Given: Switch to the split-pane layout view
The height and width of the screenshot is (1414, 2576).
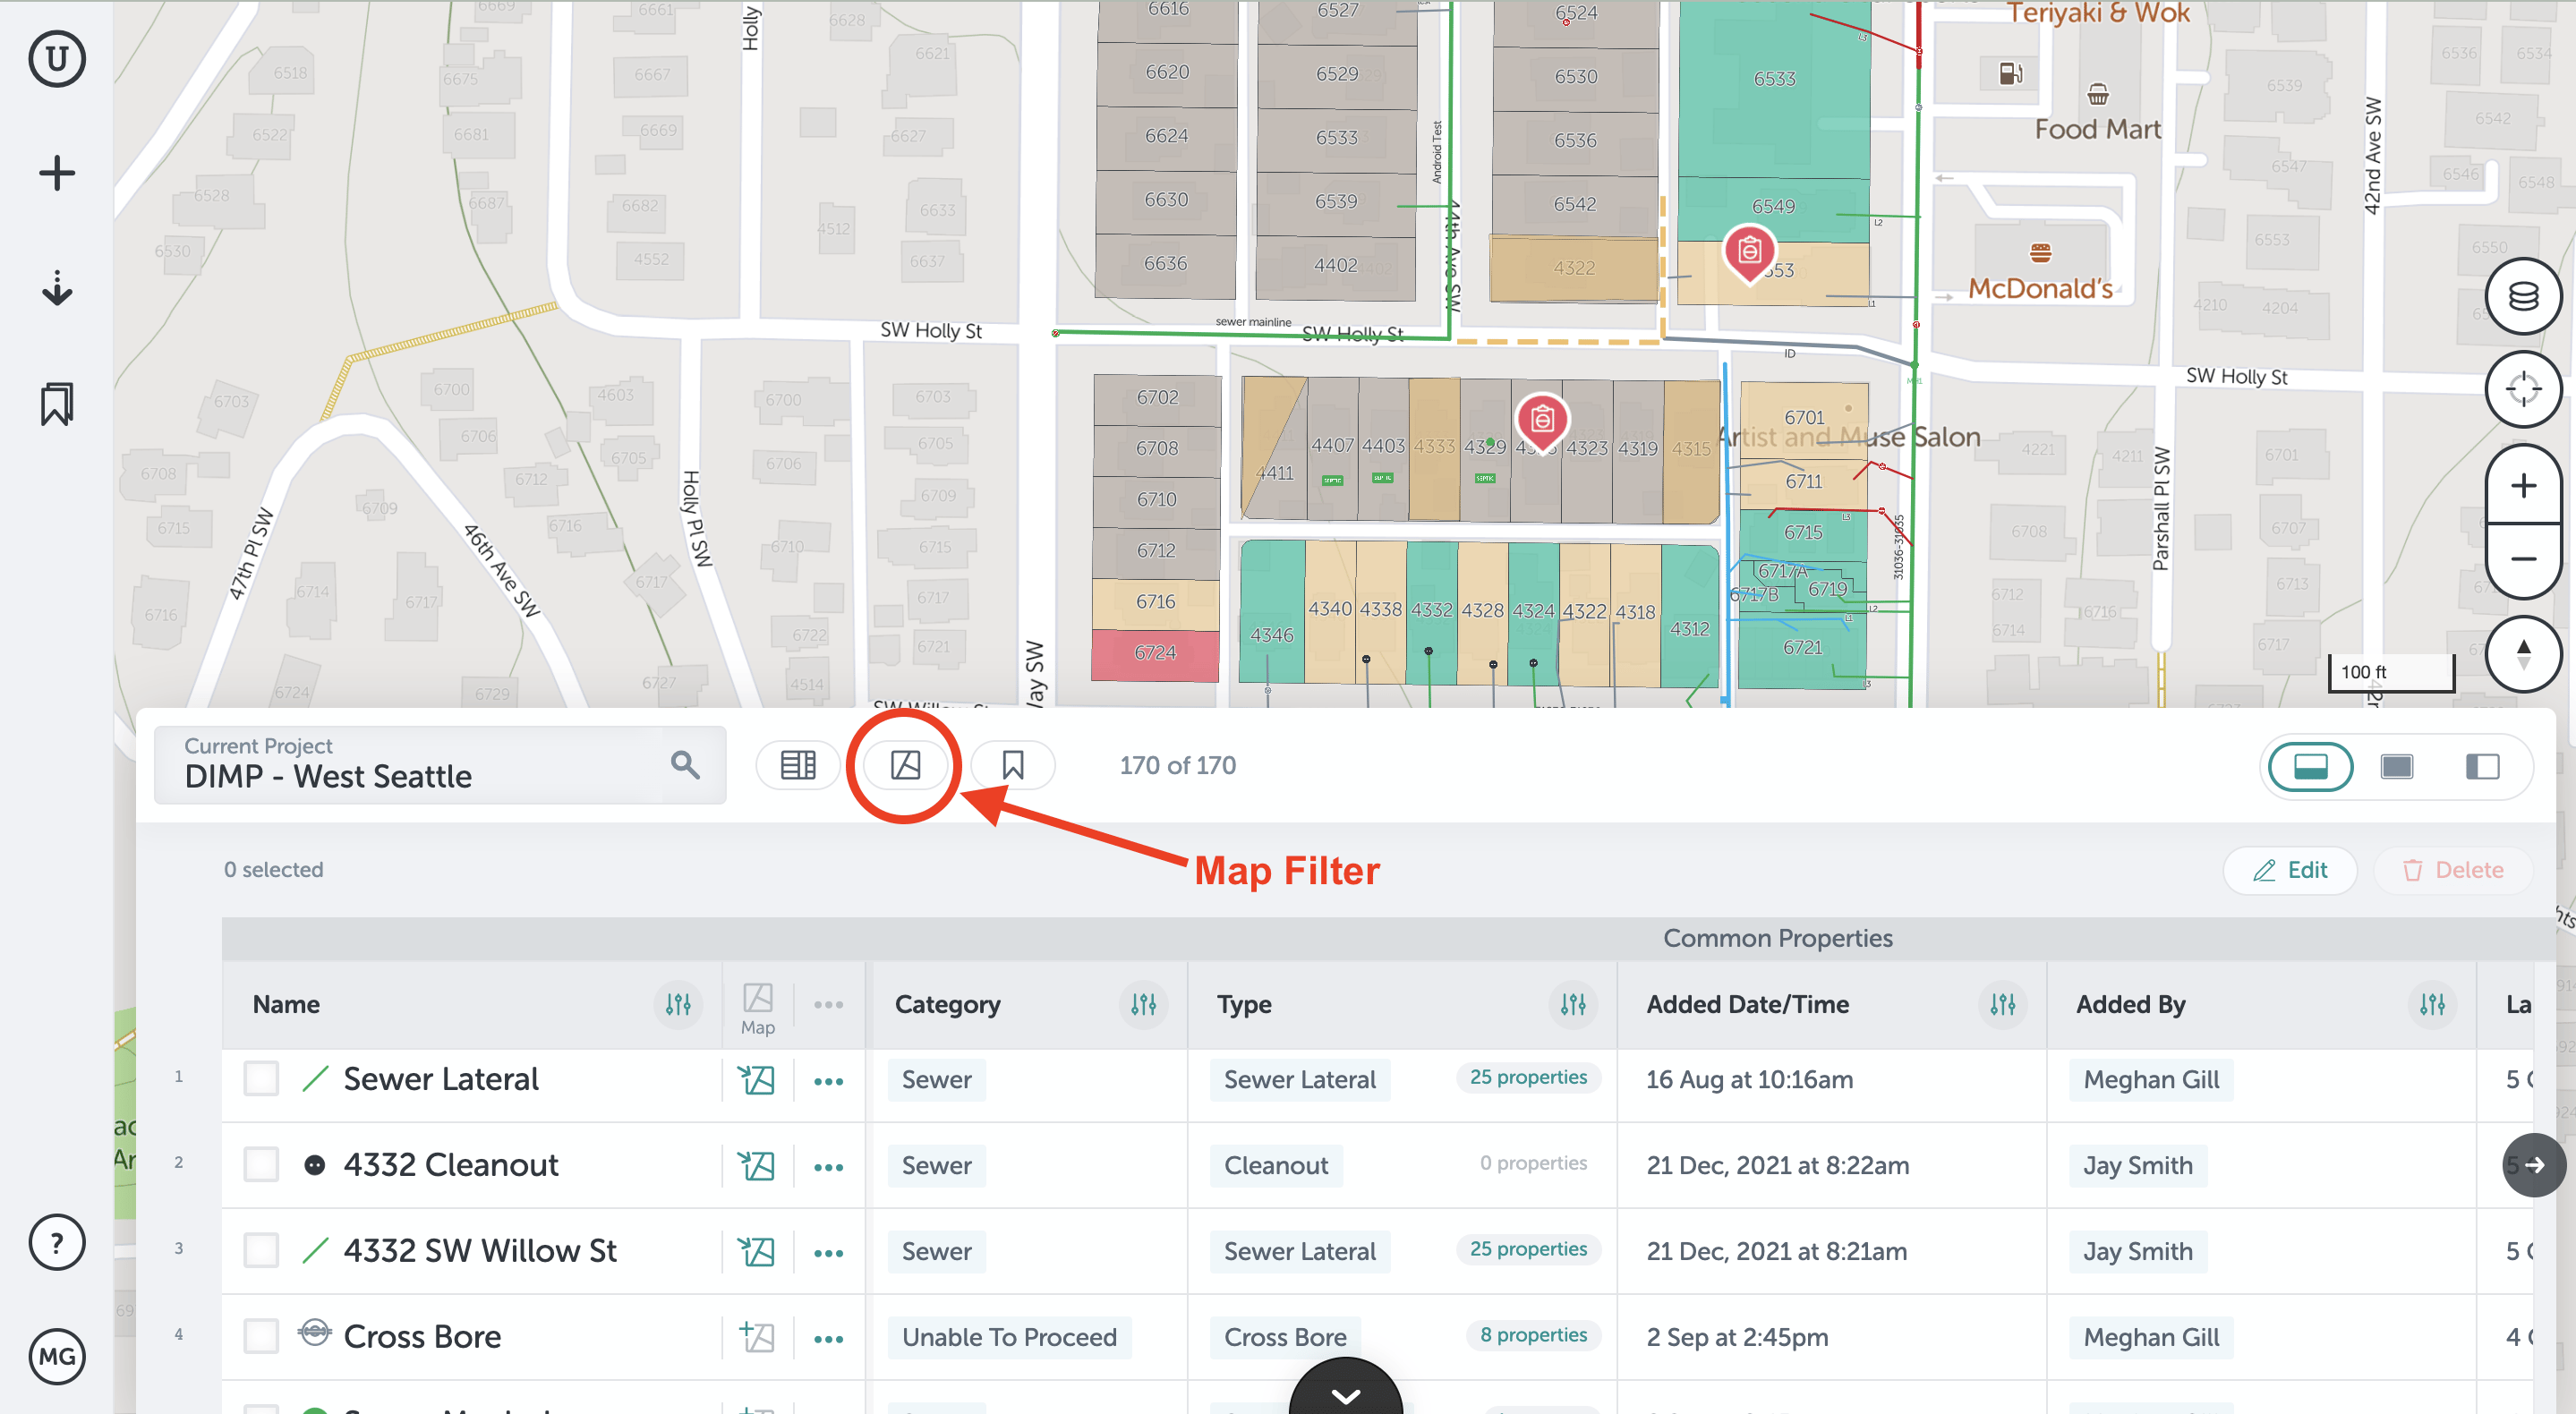Looking at the screenshot, I should tap(2484, 766).
